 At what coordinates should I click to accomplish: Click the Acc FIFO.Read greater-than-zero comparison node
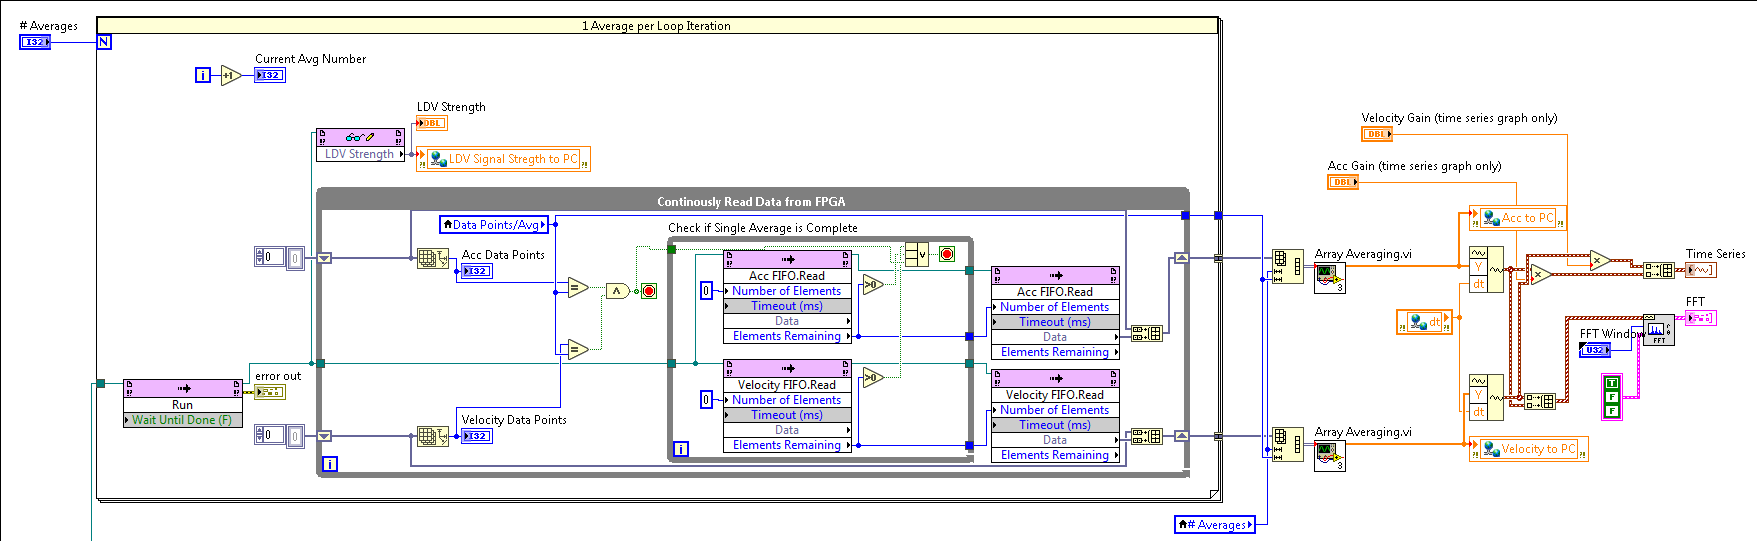[872, 285]
